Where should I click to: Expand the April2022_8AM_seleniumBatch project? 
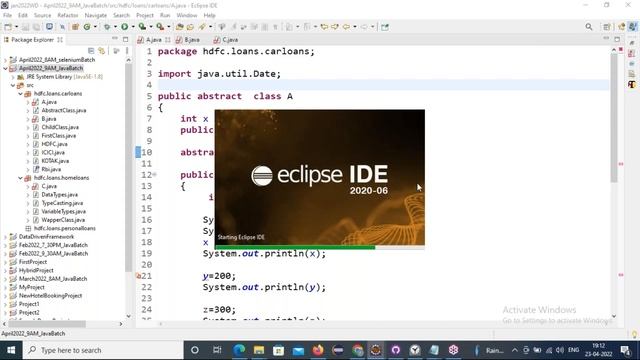[5, 60]
